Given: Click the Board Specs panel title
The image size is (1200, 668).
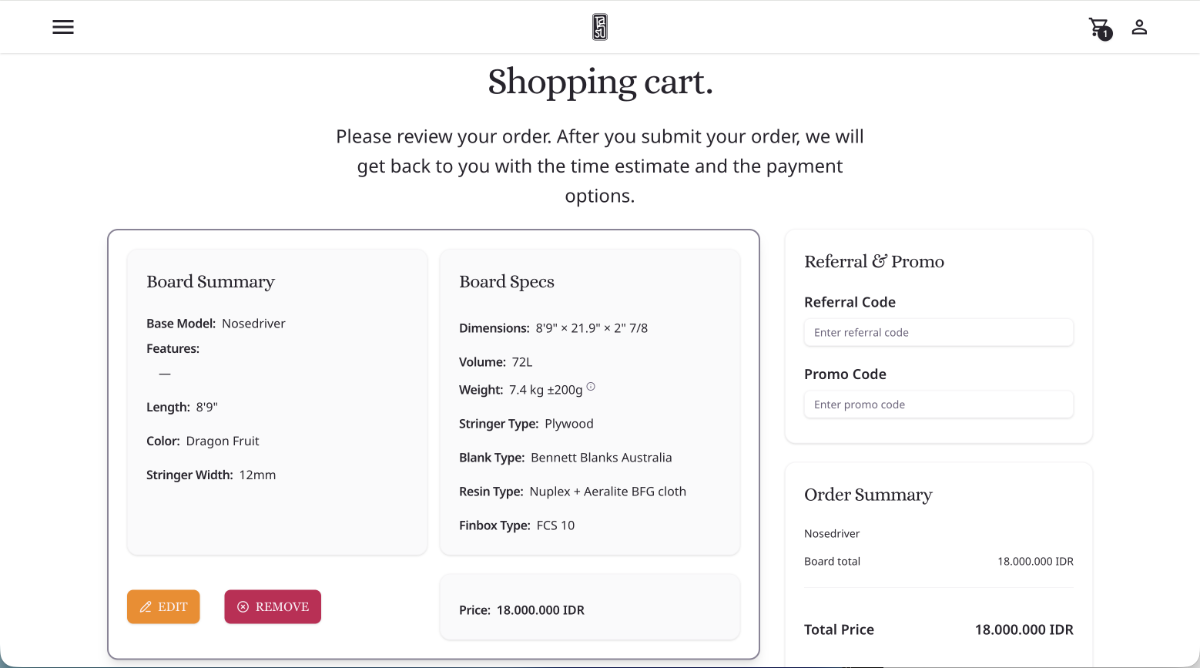Looking at the screenshot, I should point(506,282).
